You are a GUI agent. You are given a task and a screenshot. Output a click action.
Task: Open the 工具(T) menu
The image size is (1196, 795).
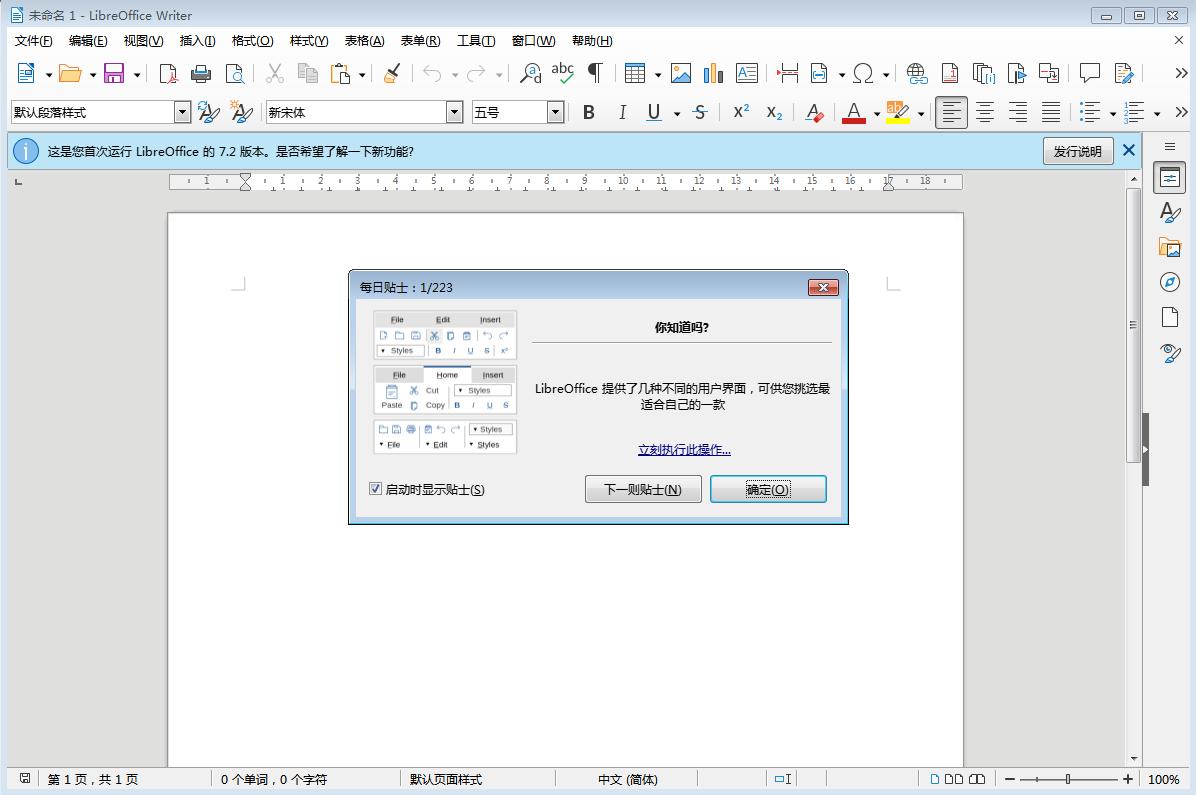(476, 40)
